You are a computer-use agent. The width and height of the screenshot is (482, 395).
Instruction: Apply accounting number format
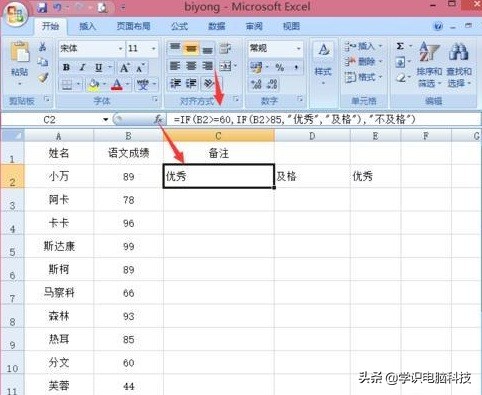point(256,68)
